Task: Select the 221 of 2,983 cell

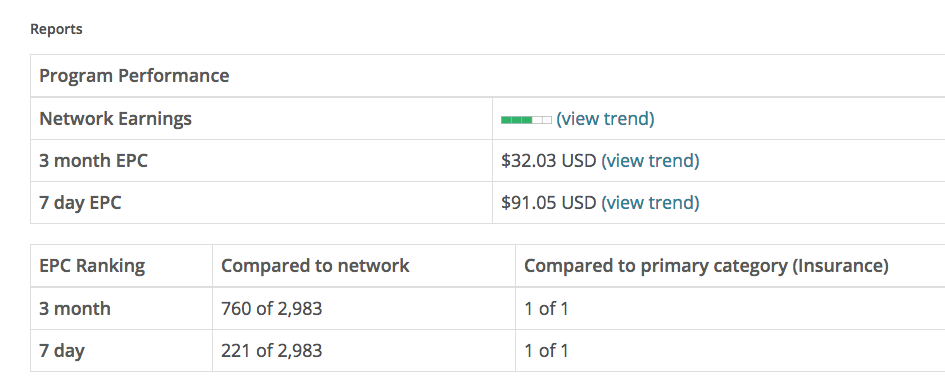Action: click(272, 350)
